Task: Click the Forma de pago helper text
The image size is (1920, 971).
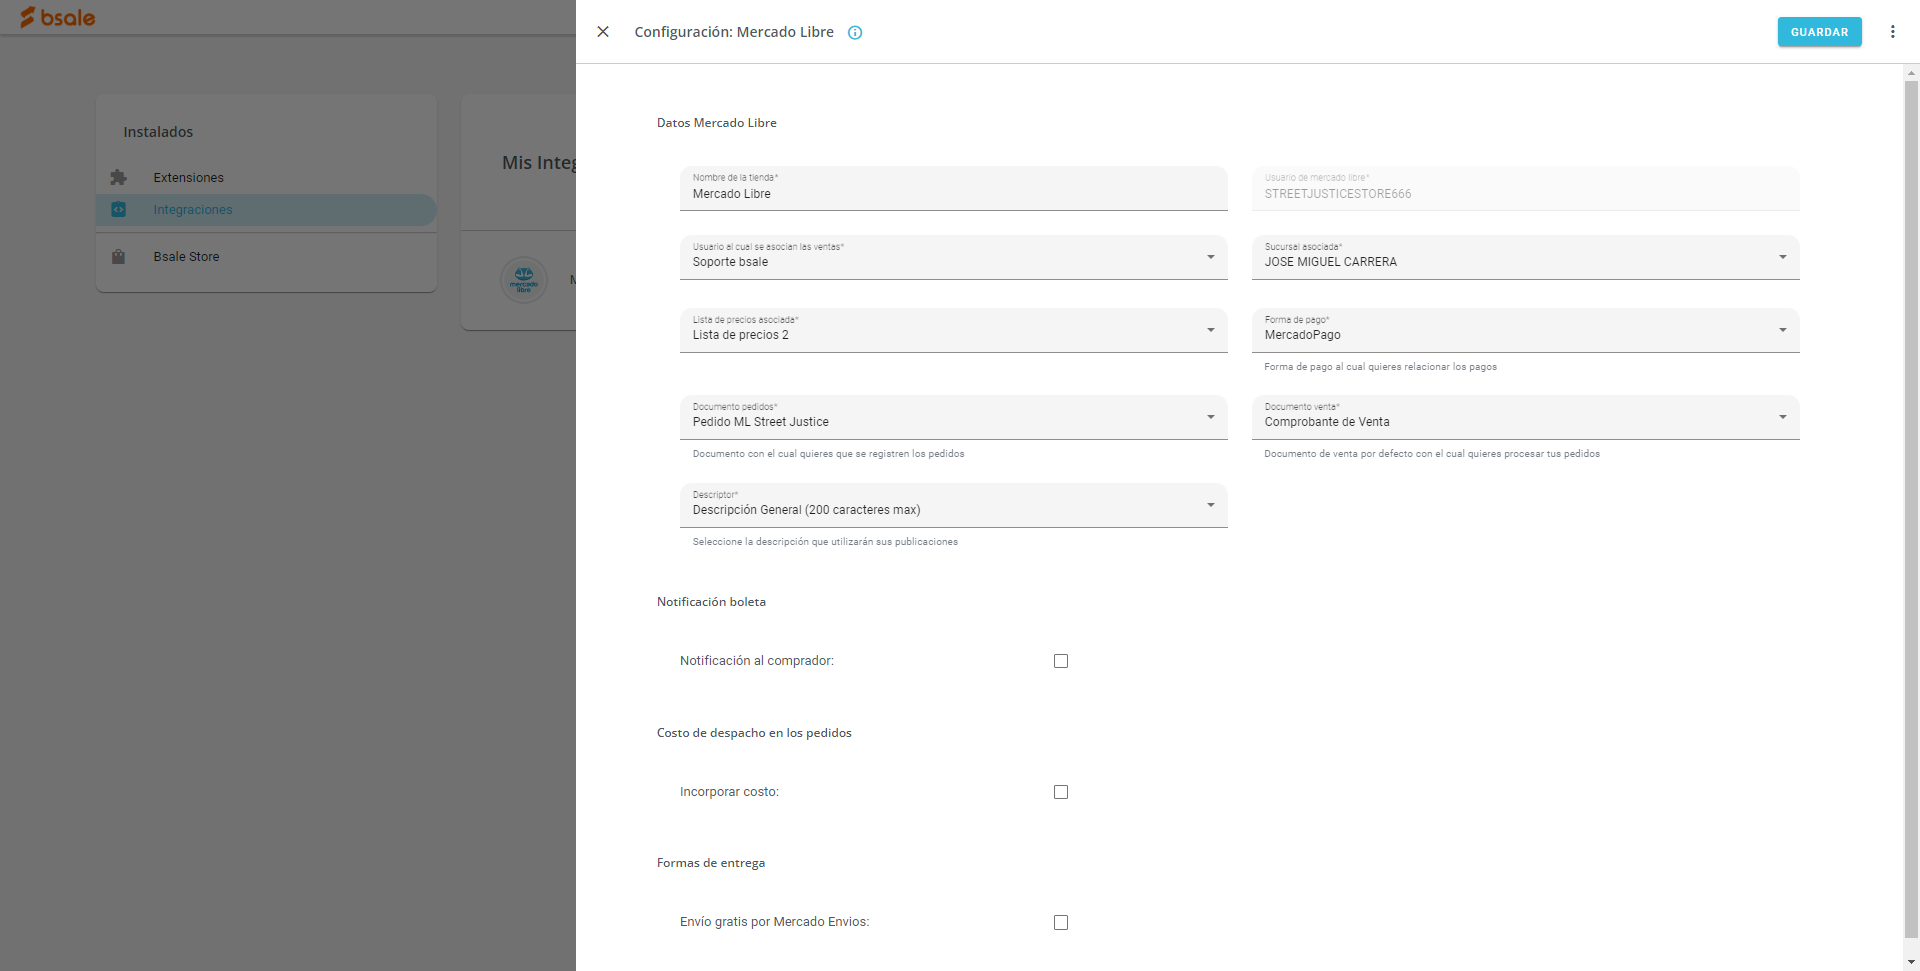Action: [x=1380, y=367]
